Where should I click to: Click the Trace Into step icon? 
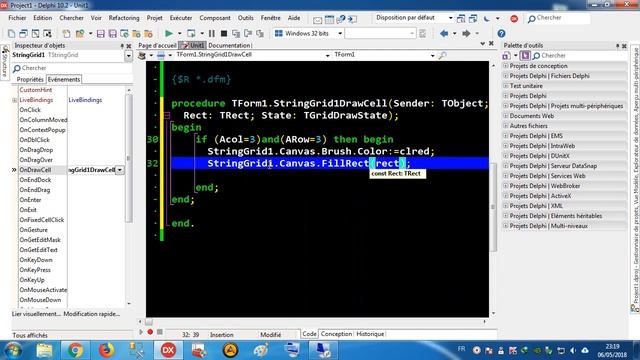coord(236,33)
